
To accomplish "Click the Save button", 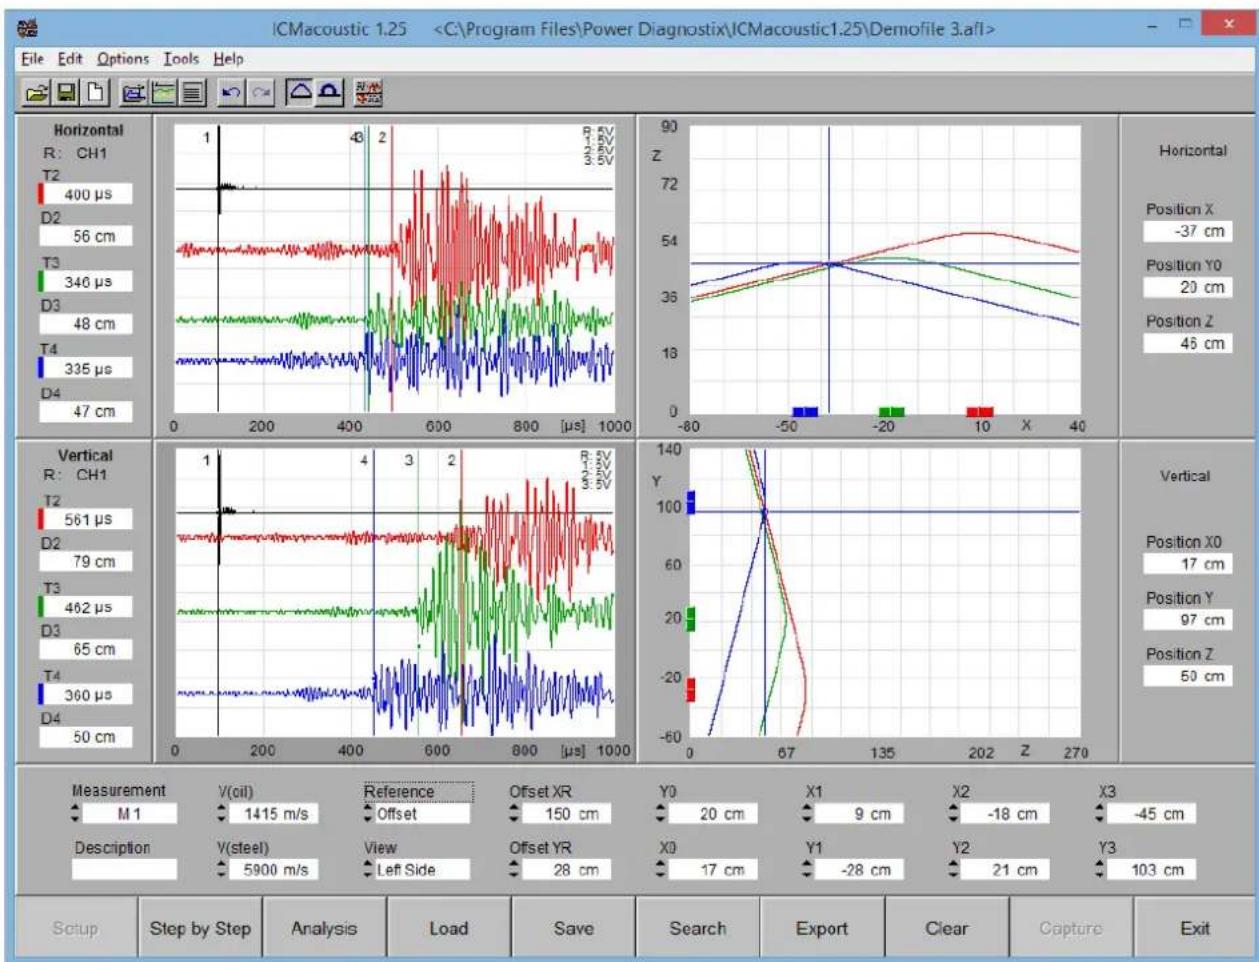I will (573, 928).
